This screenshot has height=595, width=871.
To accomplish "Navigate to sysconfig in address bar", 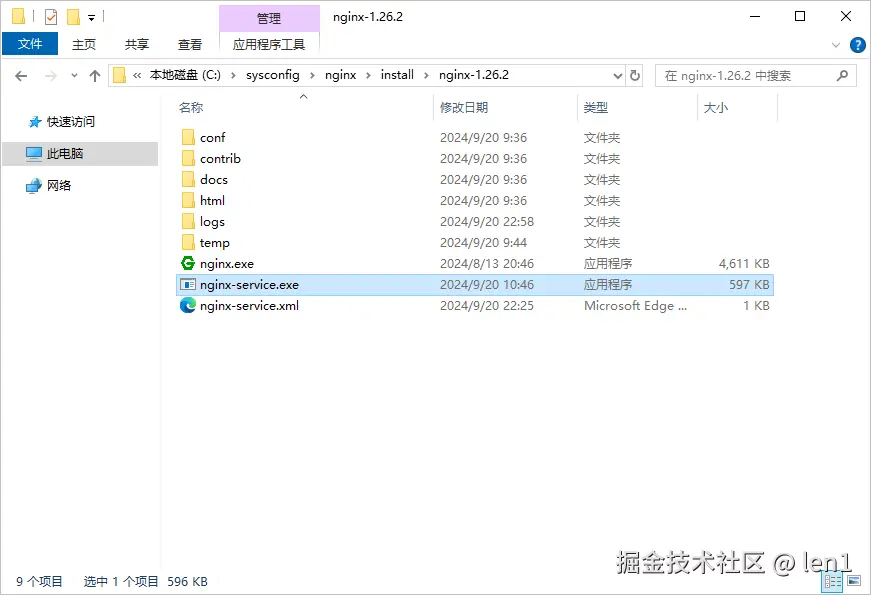I will point(273,75).
